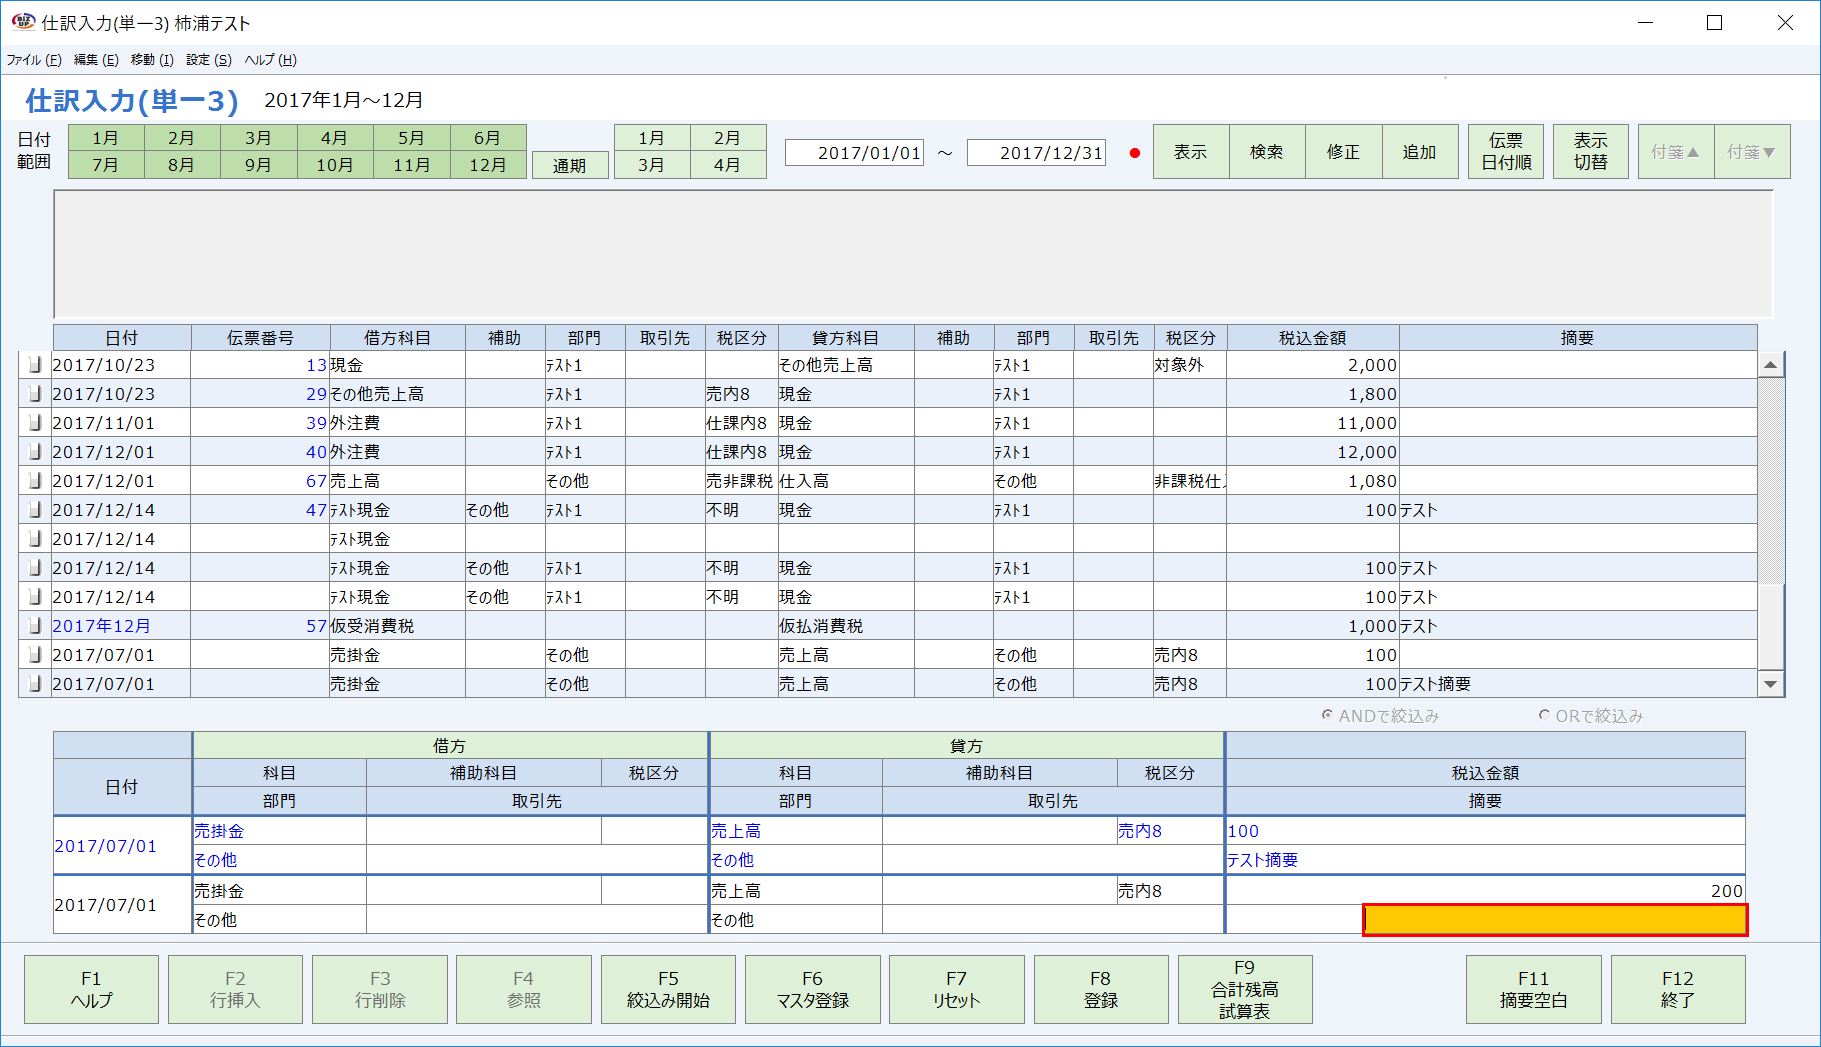Click the voucher memo icon beside the 2017/10/23 row

click(x=33, y=364)
